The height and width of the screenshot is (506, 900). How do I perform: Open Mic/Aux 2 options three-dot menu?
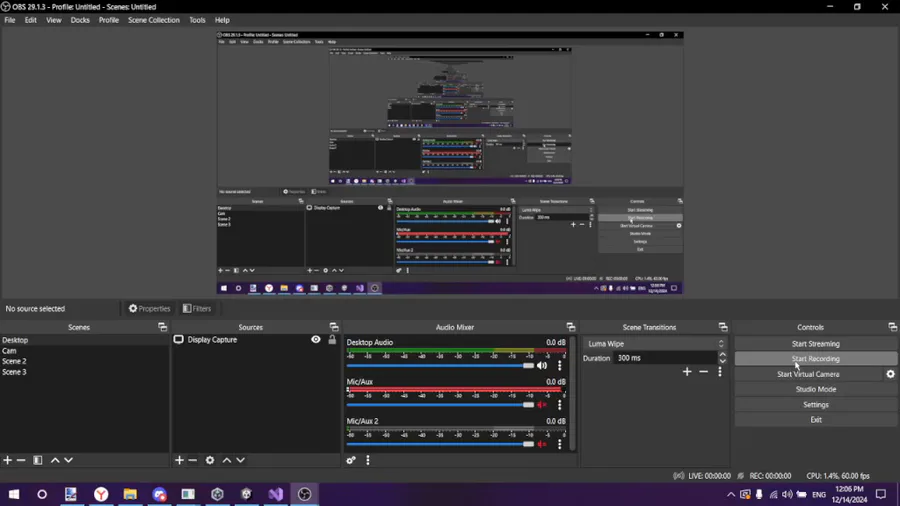(x=560, y=444)
